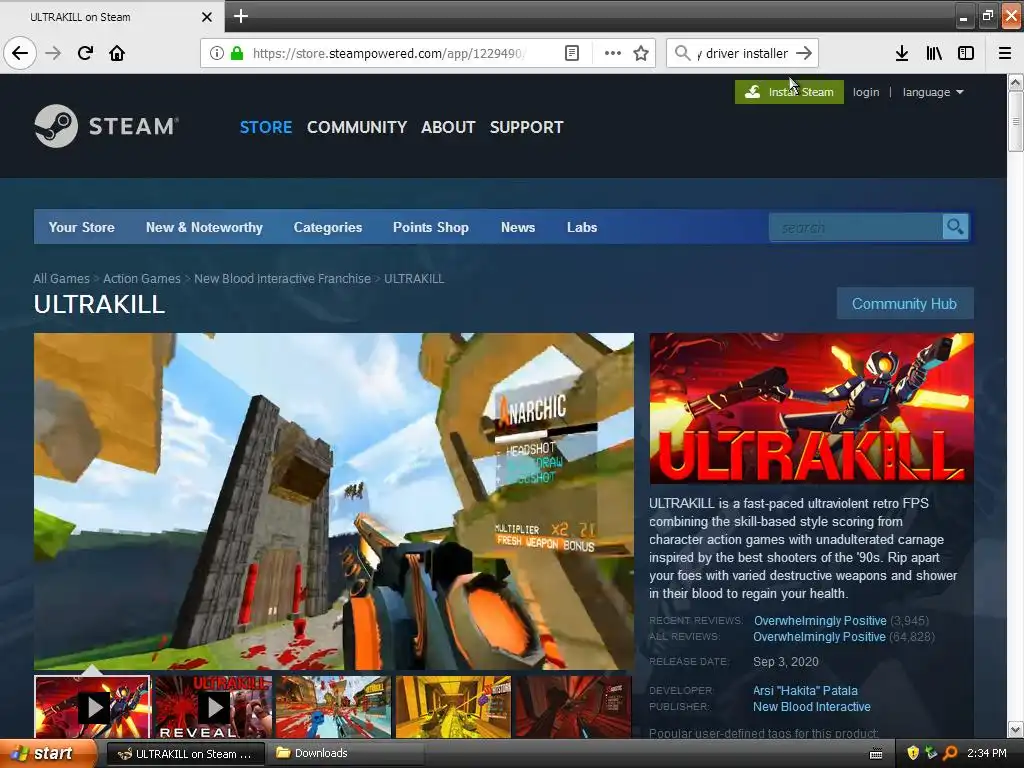Bookmark this page with the star icon
Screen dimensions: 1024x768
[641, 53]
